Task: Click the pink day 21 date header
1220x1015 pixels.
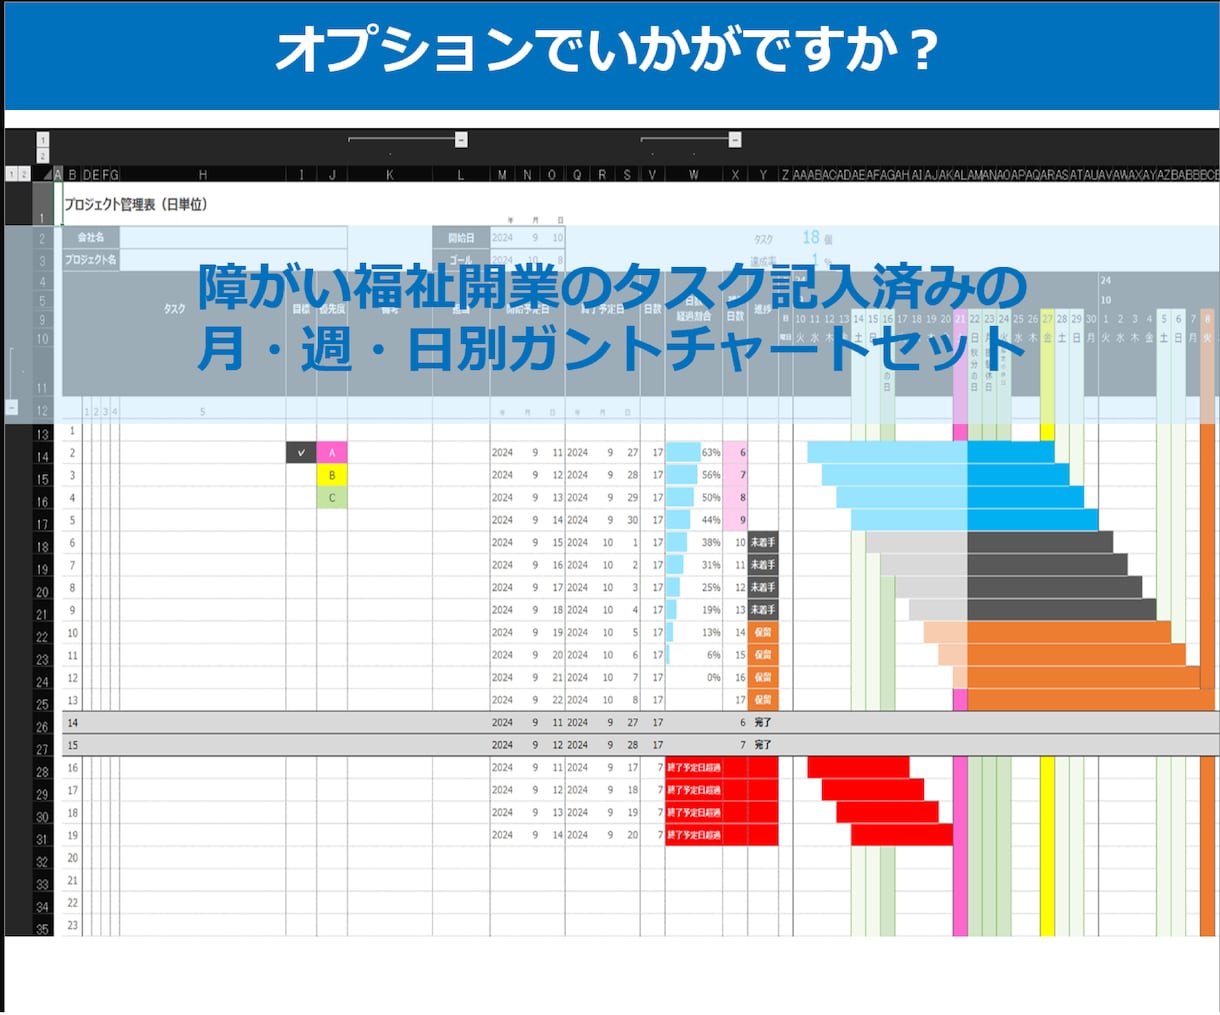Action: (x=960, y=319)
